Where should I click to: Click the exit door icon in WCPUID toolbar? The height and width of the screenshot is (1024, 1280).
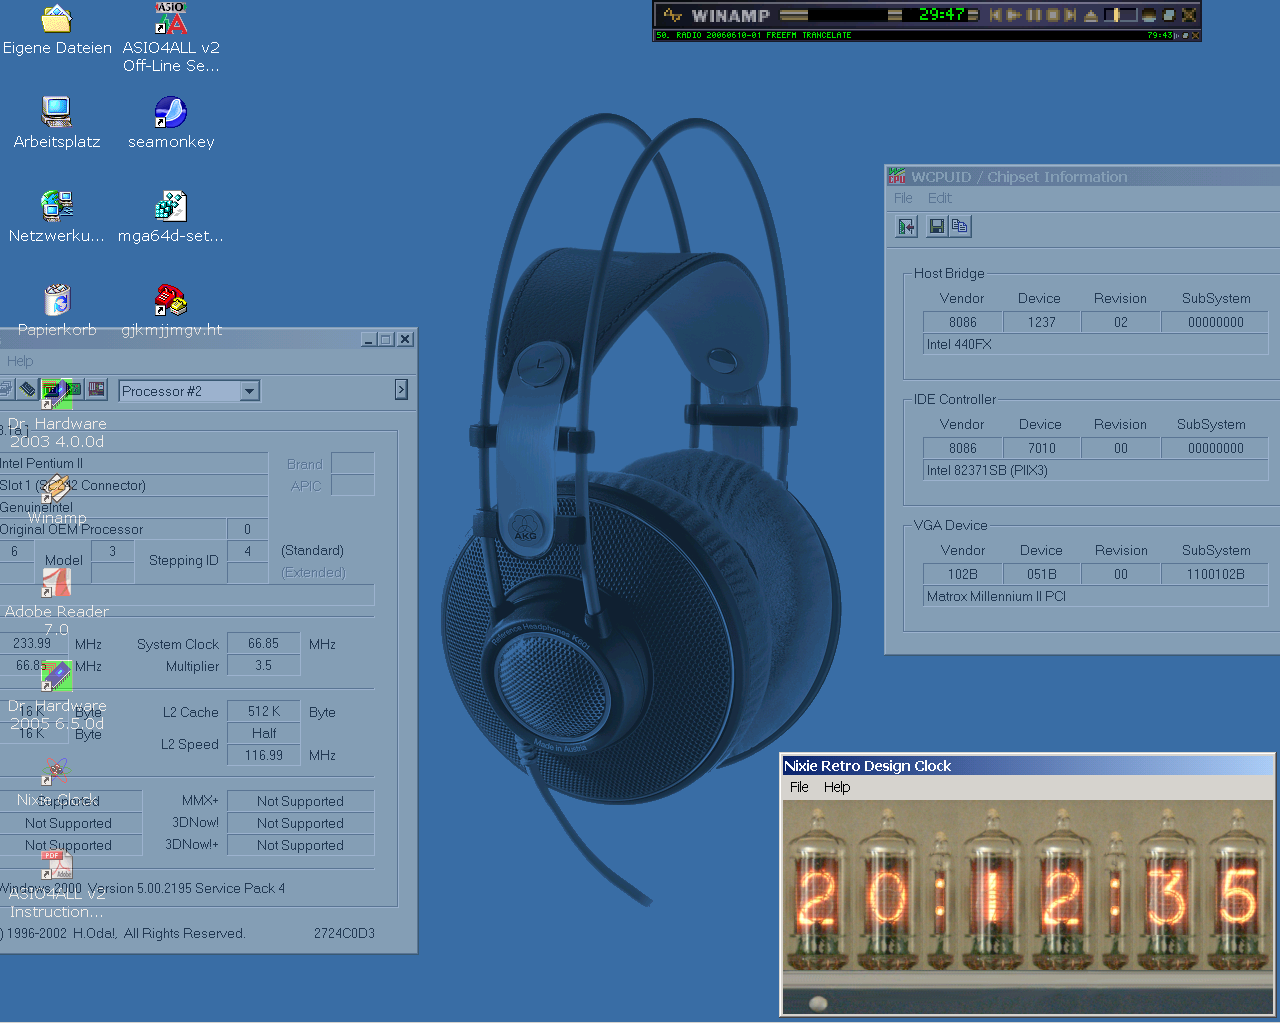906,227
